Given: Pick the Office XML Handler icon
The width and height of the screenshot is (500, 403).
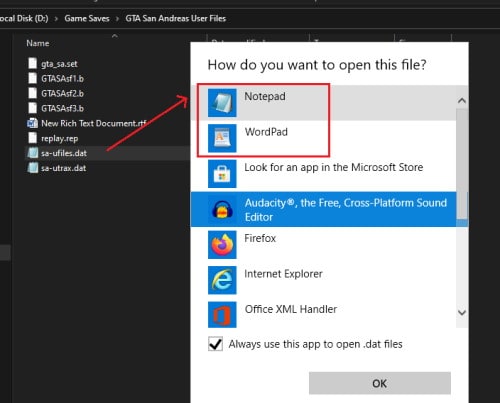Looking at the screenshot, I should [x=222, y=315].
